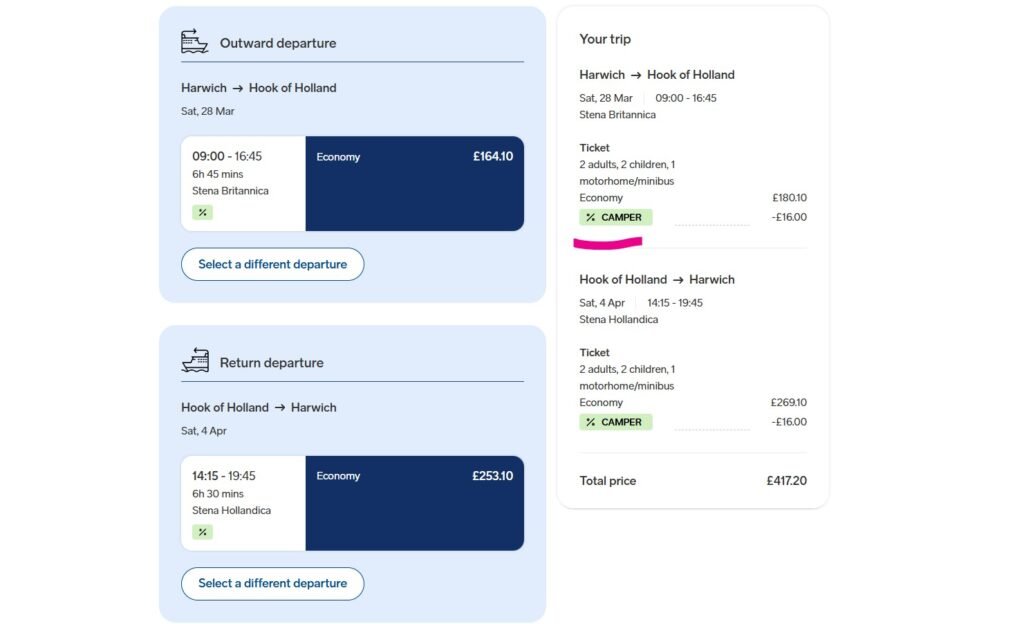This screenshot has height=624, width=1024.
Task: Click the percent discount badge on the 09:00 sailing
Action: pos(201,212)
